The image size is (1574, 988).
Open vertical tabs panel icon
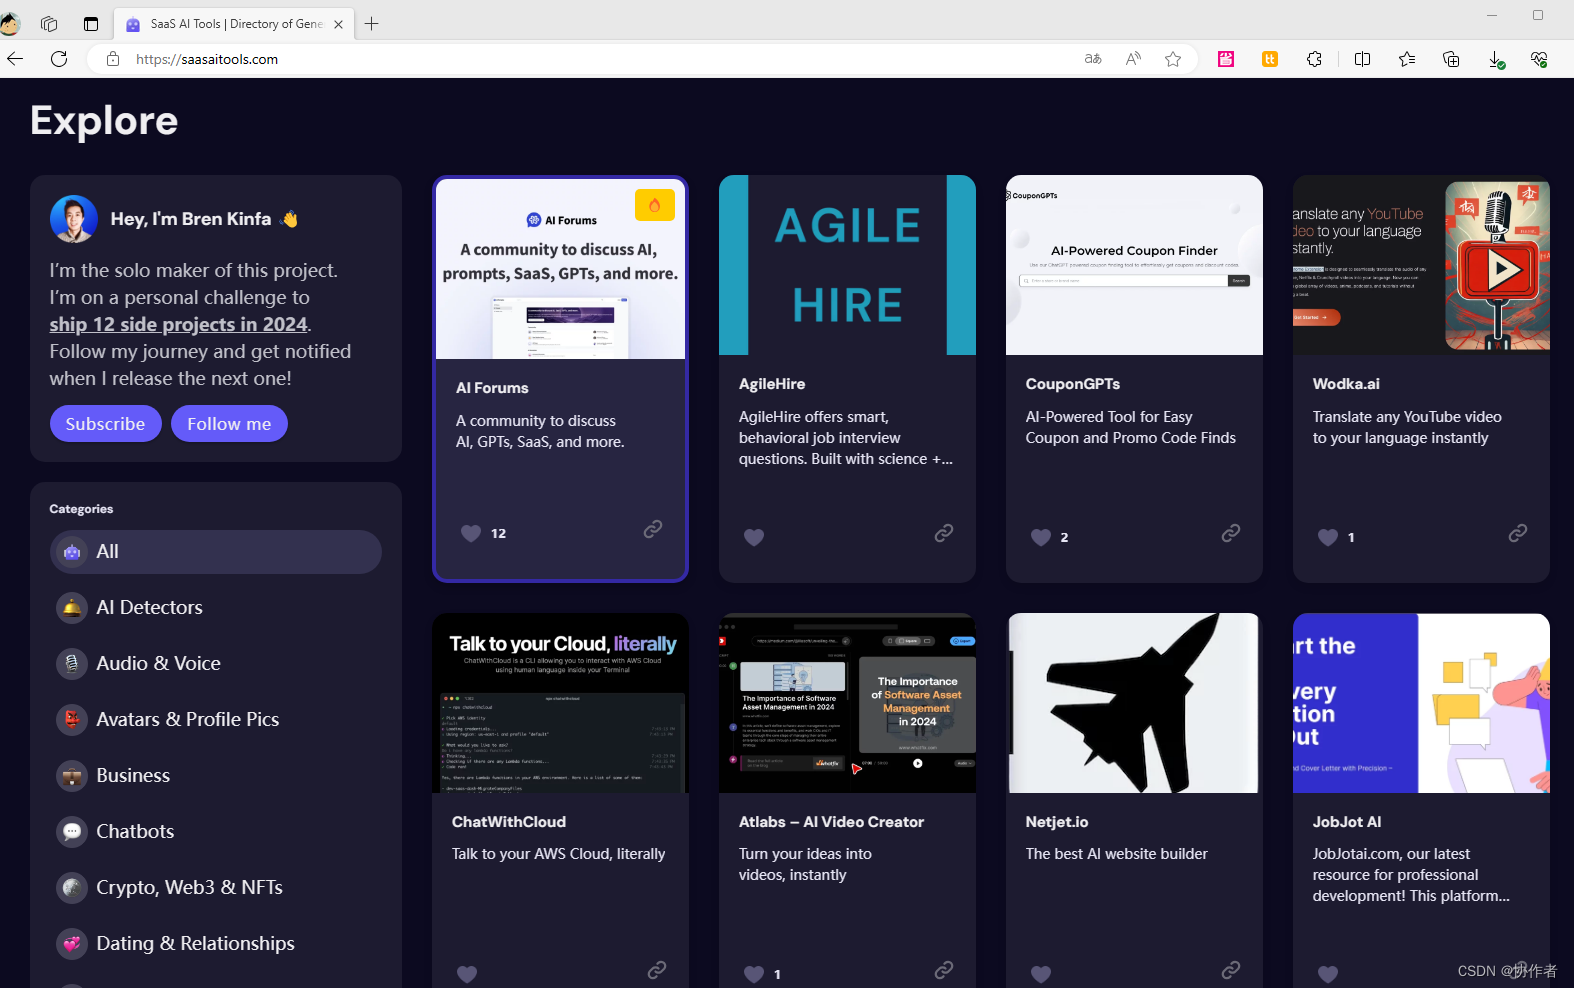tap(91, 24)
